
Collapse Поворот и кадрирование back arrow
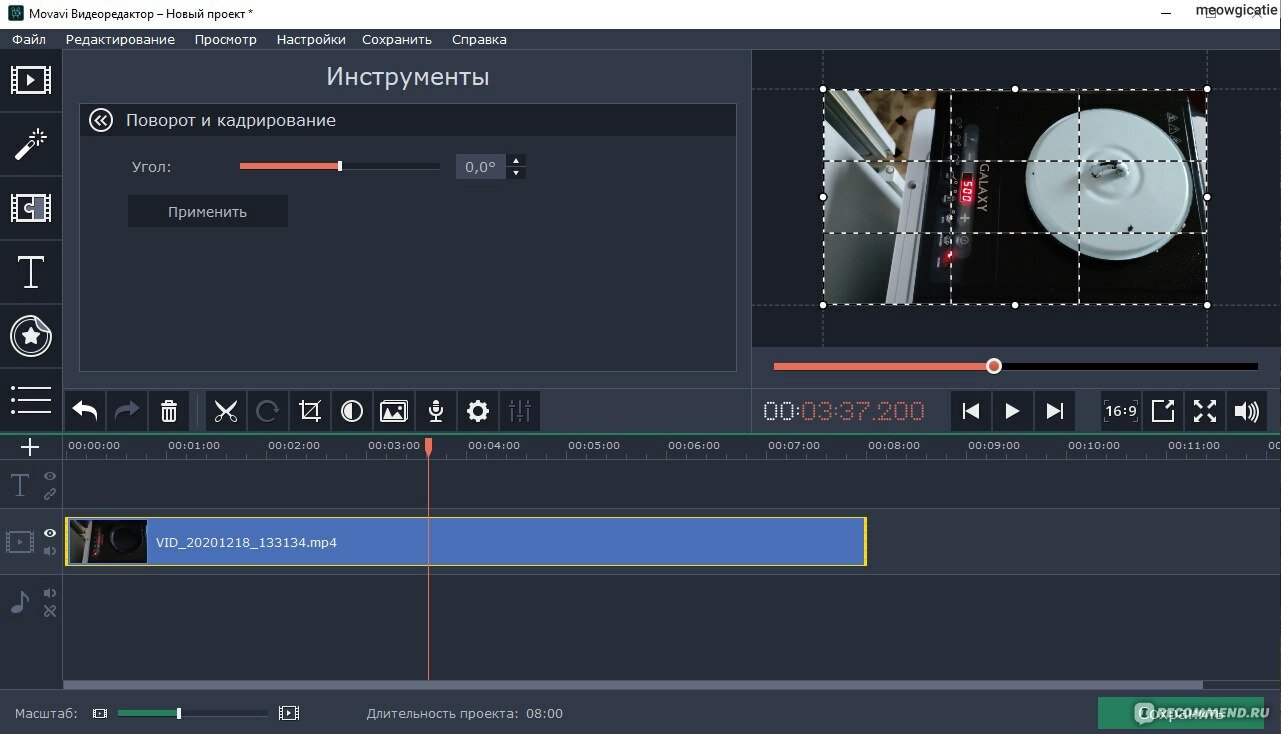[x=100, y=120]
